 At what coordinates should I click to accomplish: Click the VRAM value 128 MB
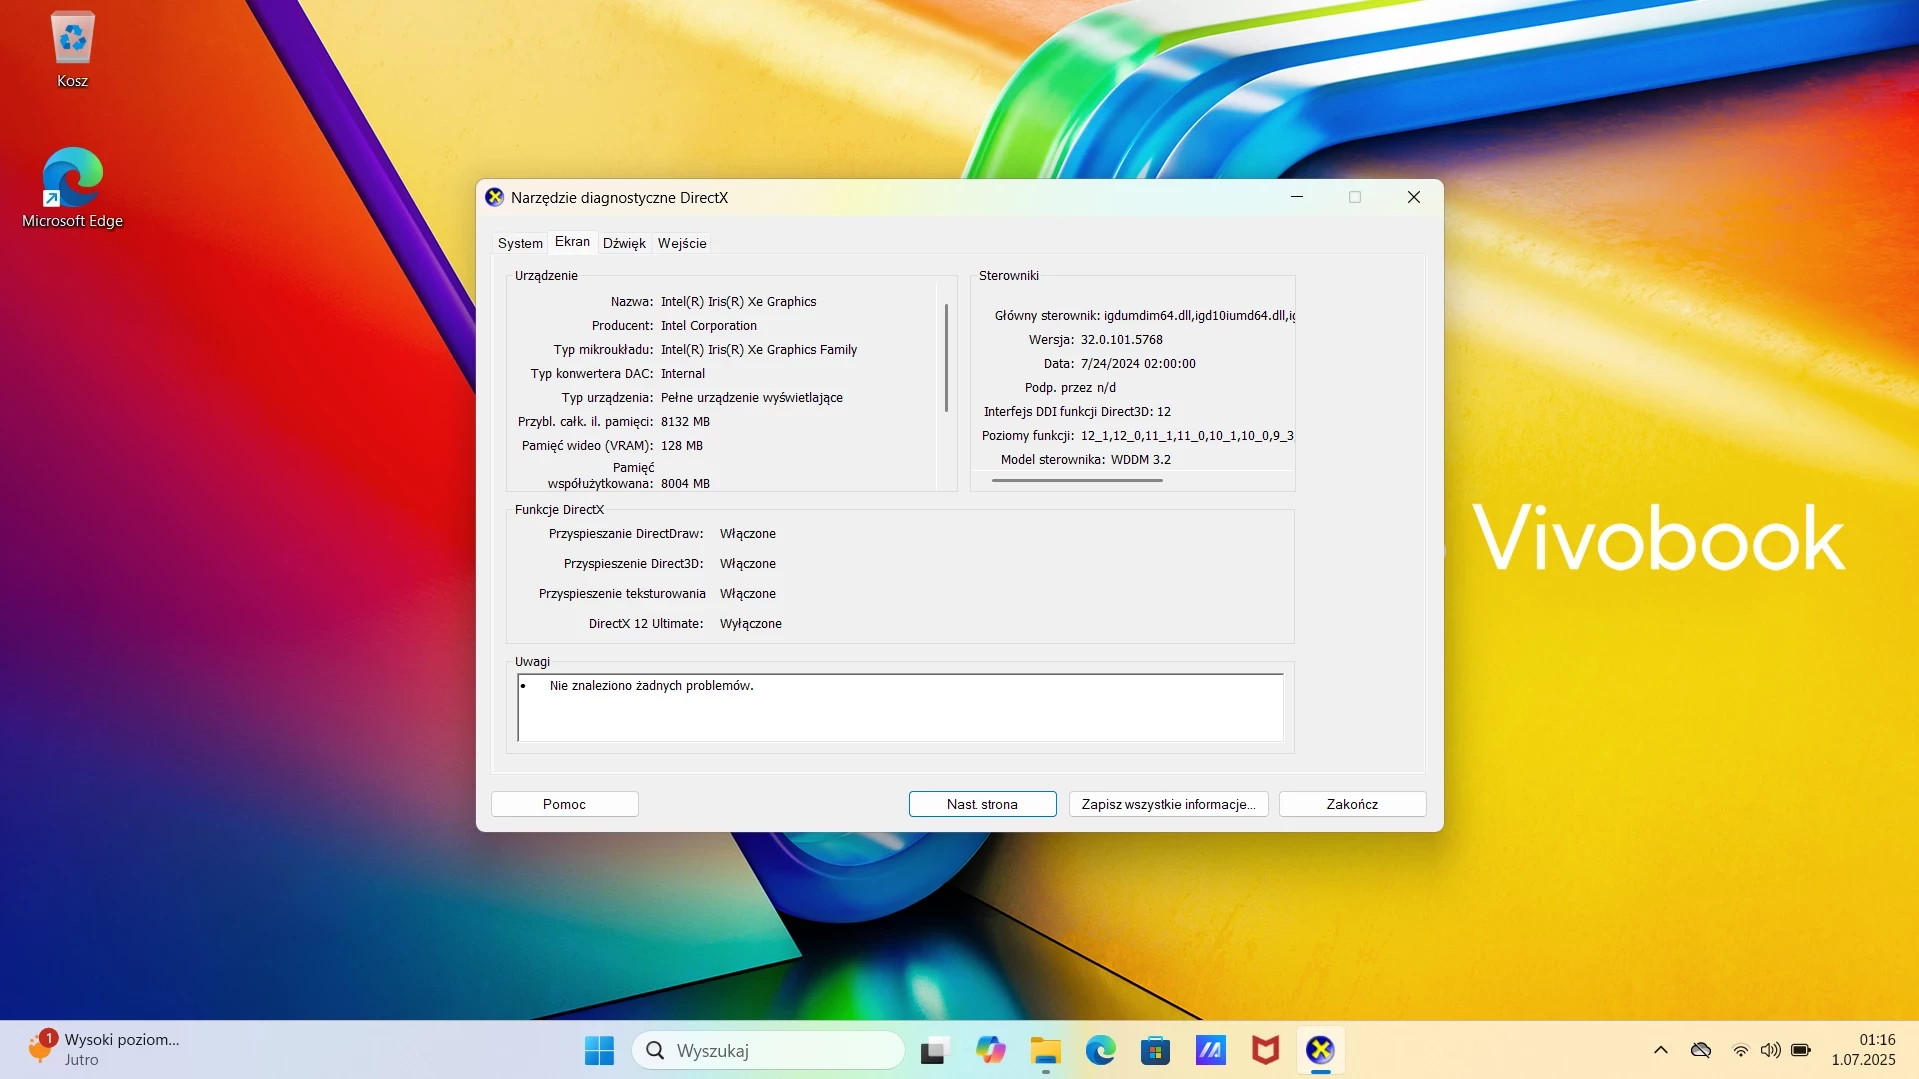(681, 445)
